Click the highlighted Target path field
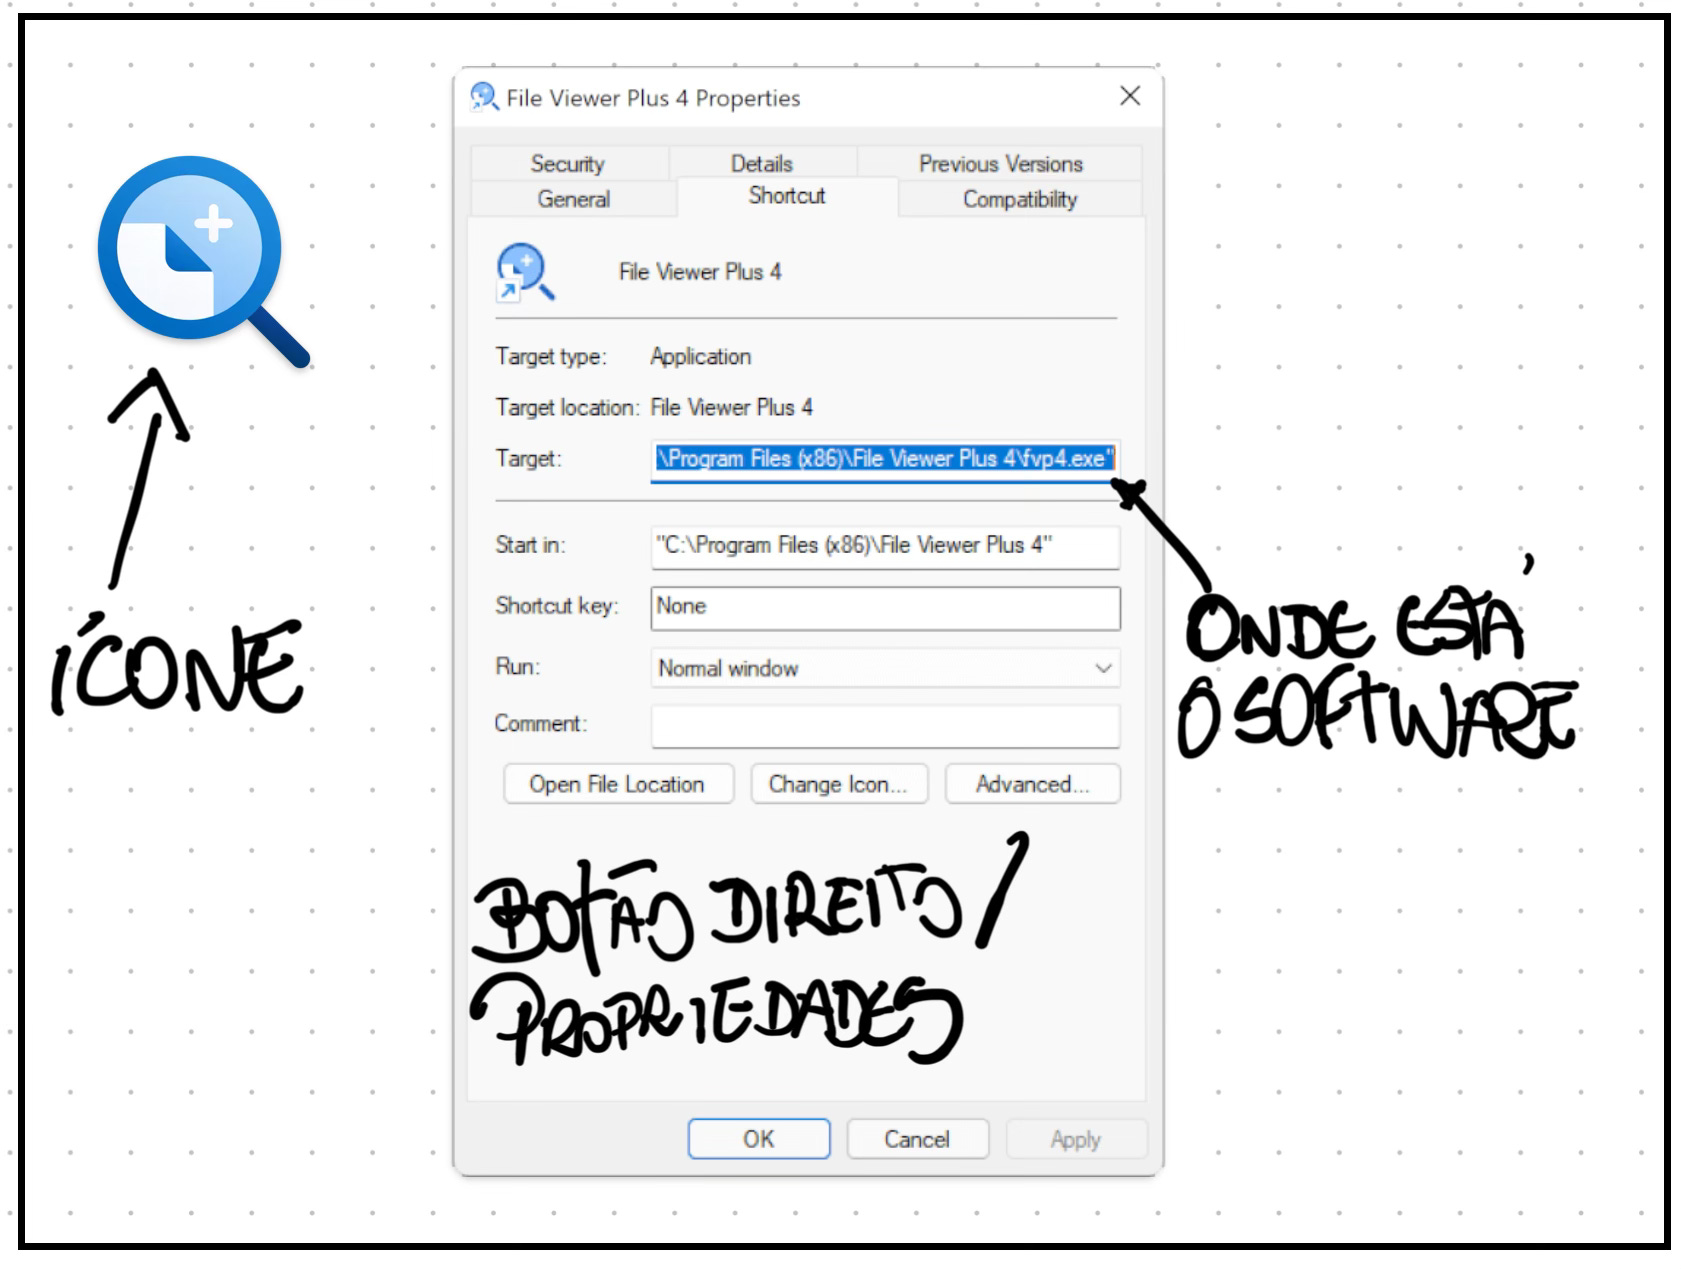 885,459
